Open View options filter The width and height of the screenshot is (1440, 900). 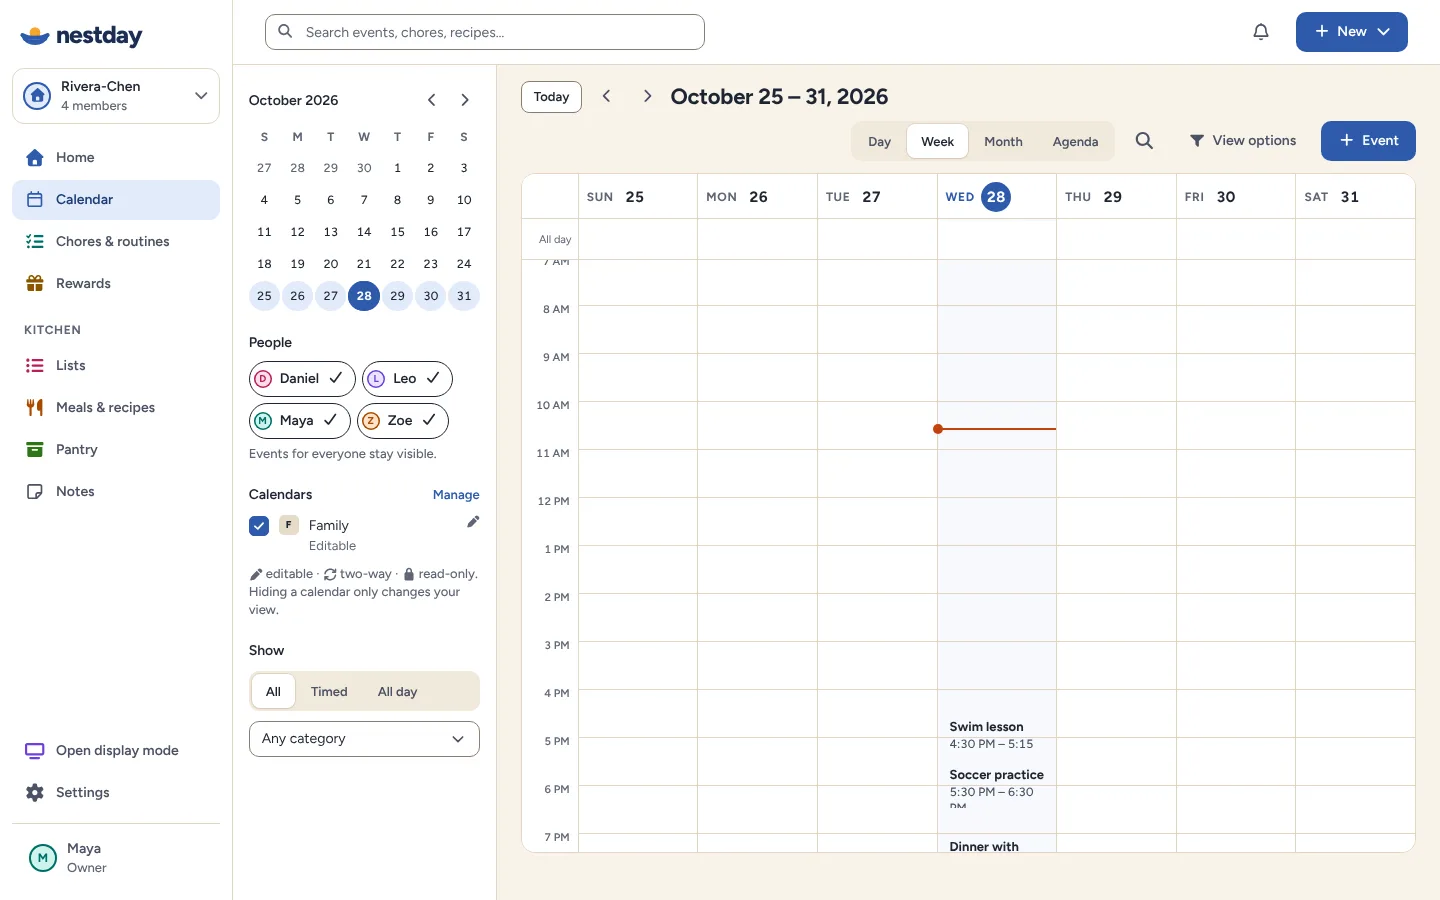[x=1243, y=141]
